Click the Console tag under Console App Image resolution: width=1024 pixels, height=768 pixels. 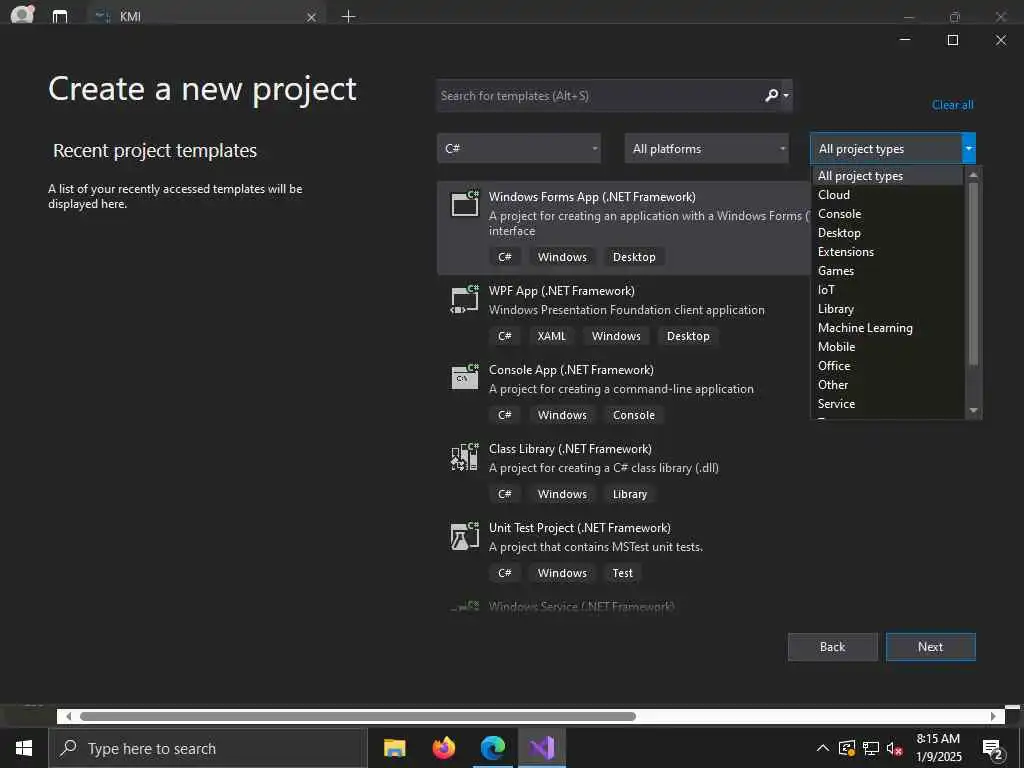pos(633,415)
